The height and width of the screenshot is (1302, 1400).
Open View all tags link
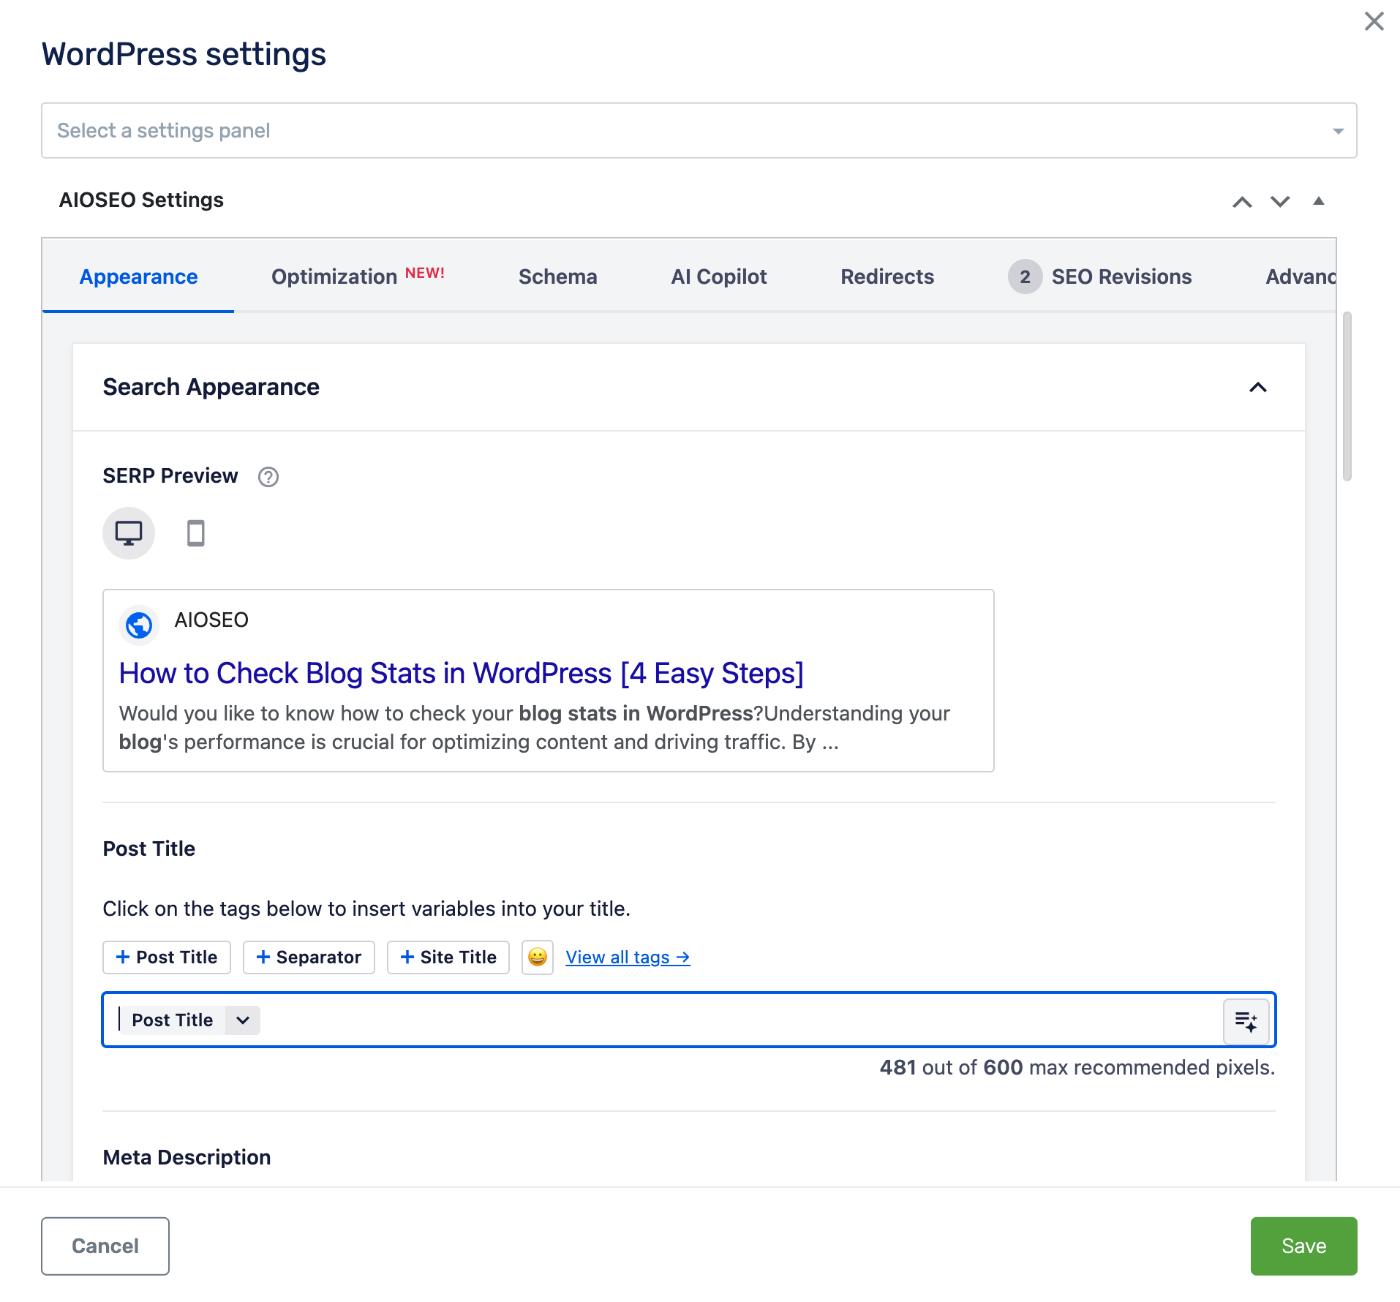tap(628, 957)
